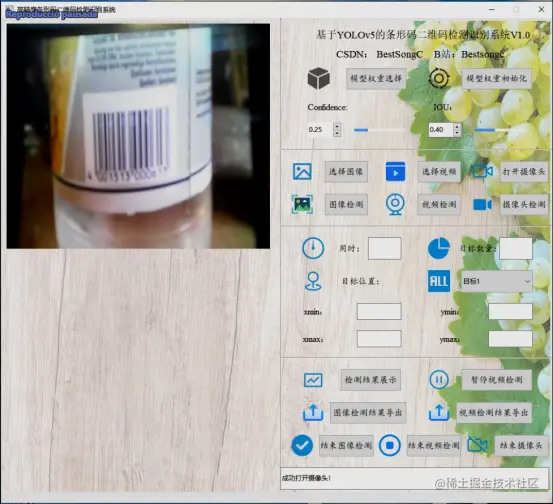
Task: Open the 目标1 target dropdown
Action: (x=497, y=281)
